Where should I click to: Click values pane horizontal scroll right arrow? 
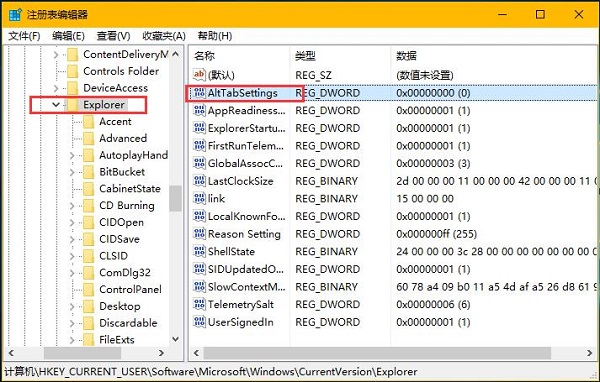coord(589,353)
